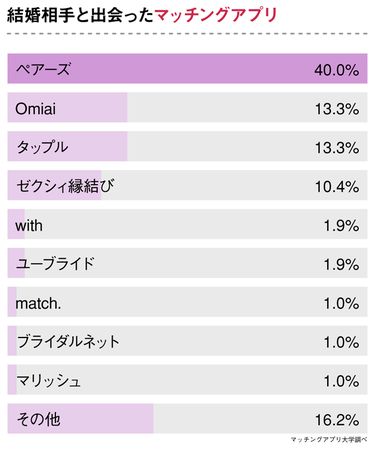
Task: Click the 16.2% percentage value
Action: (337, 420)
